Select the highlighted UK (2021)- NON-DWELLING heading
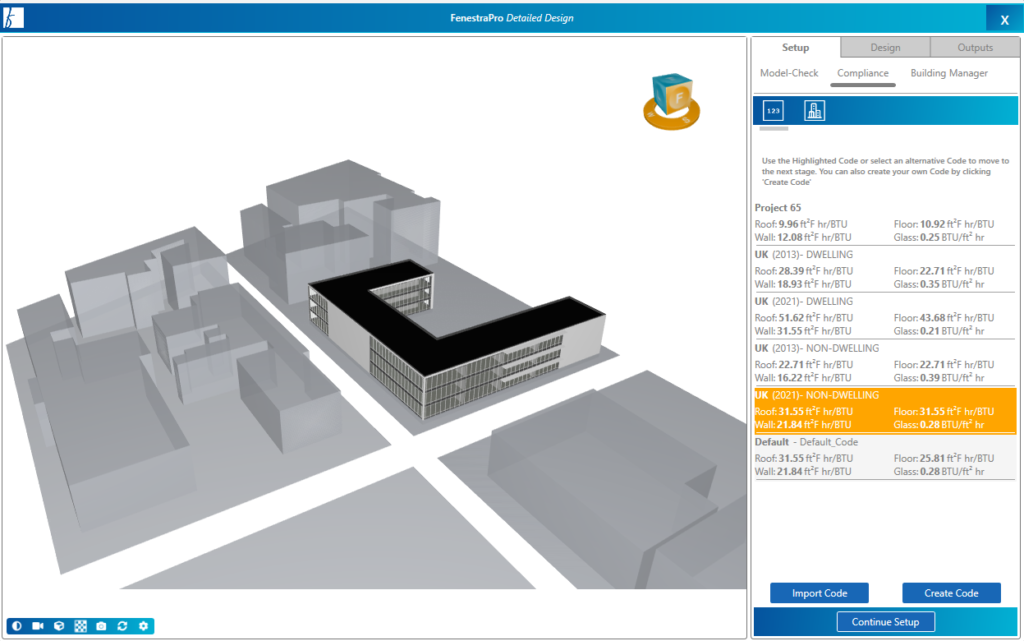1024x641 pixels. coord(817,396)
